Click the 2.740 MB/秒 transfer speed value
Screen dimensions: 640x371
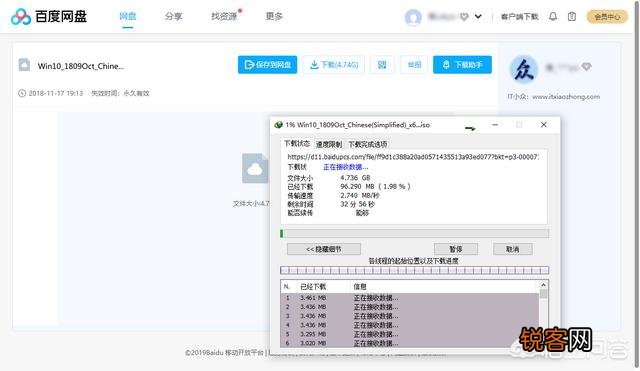(360, 195)
